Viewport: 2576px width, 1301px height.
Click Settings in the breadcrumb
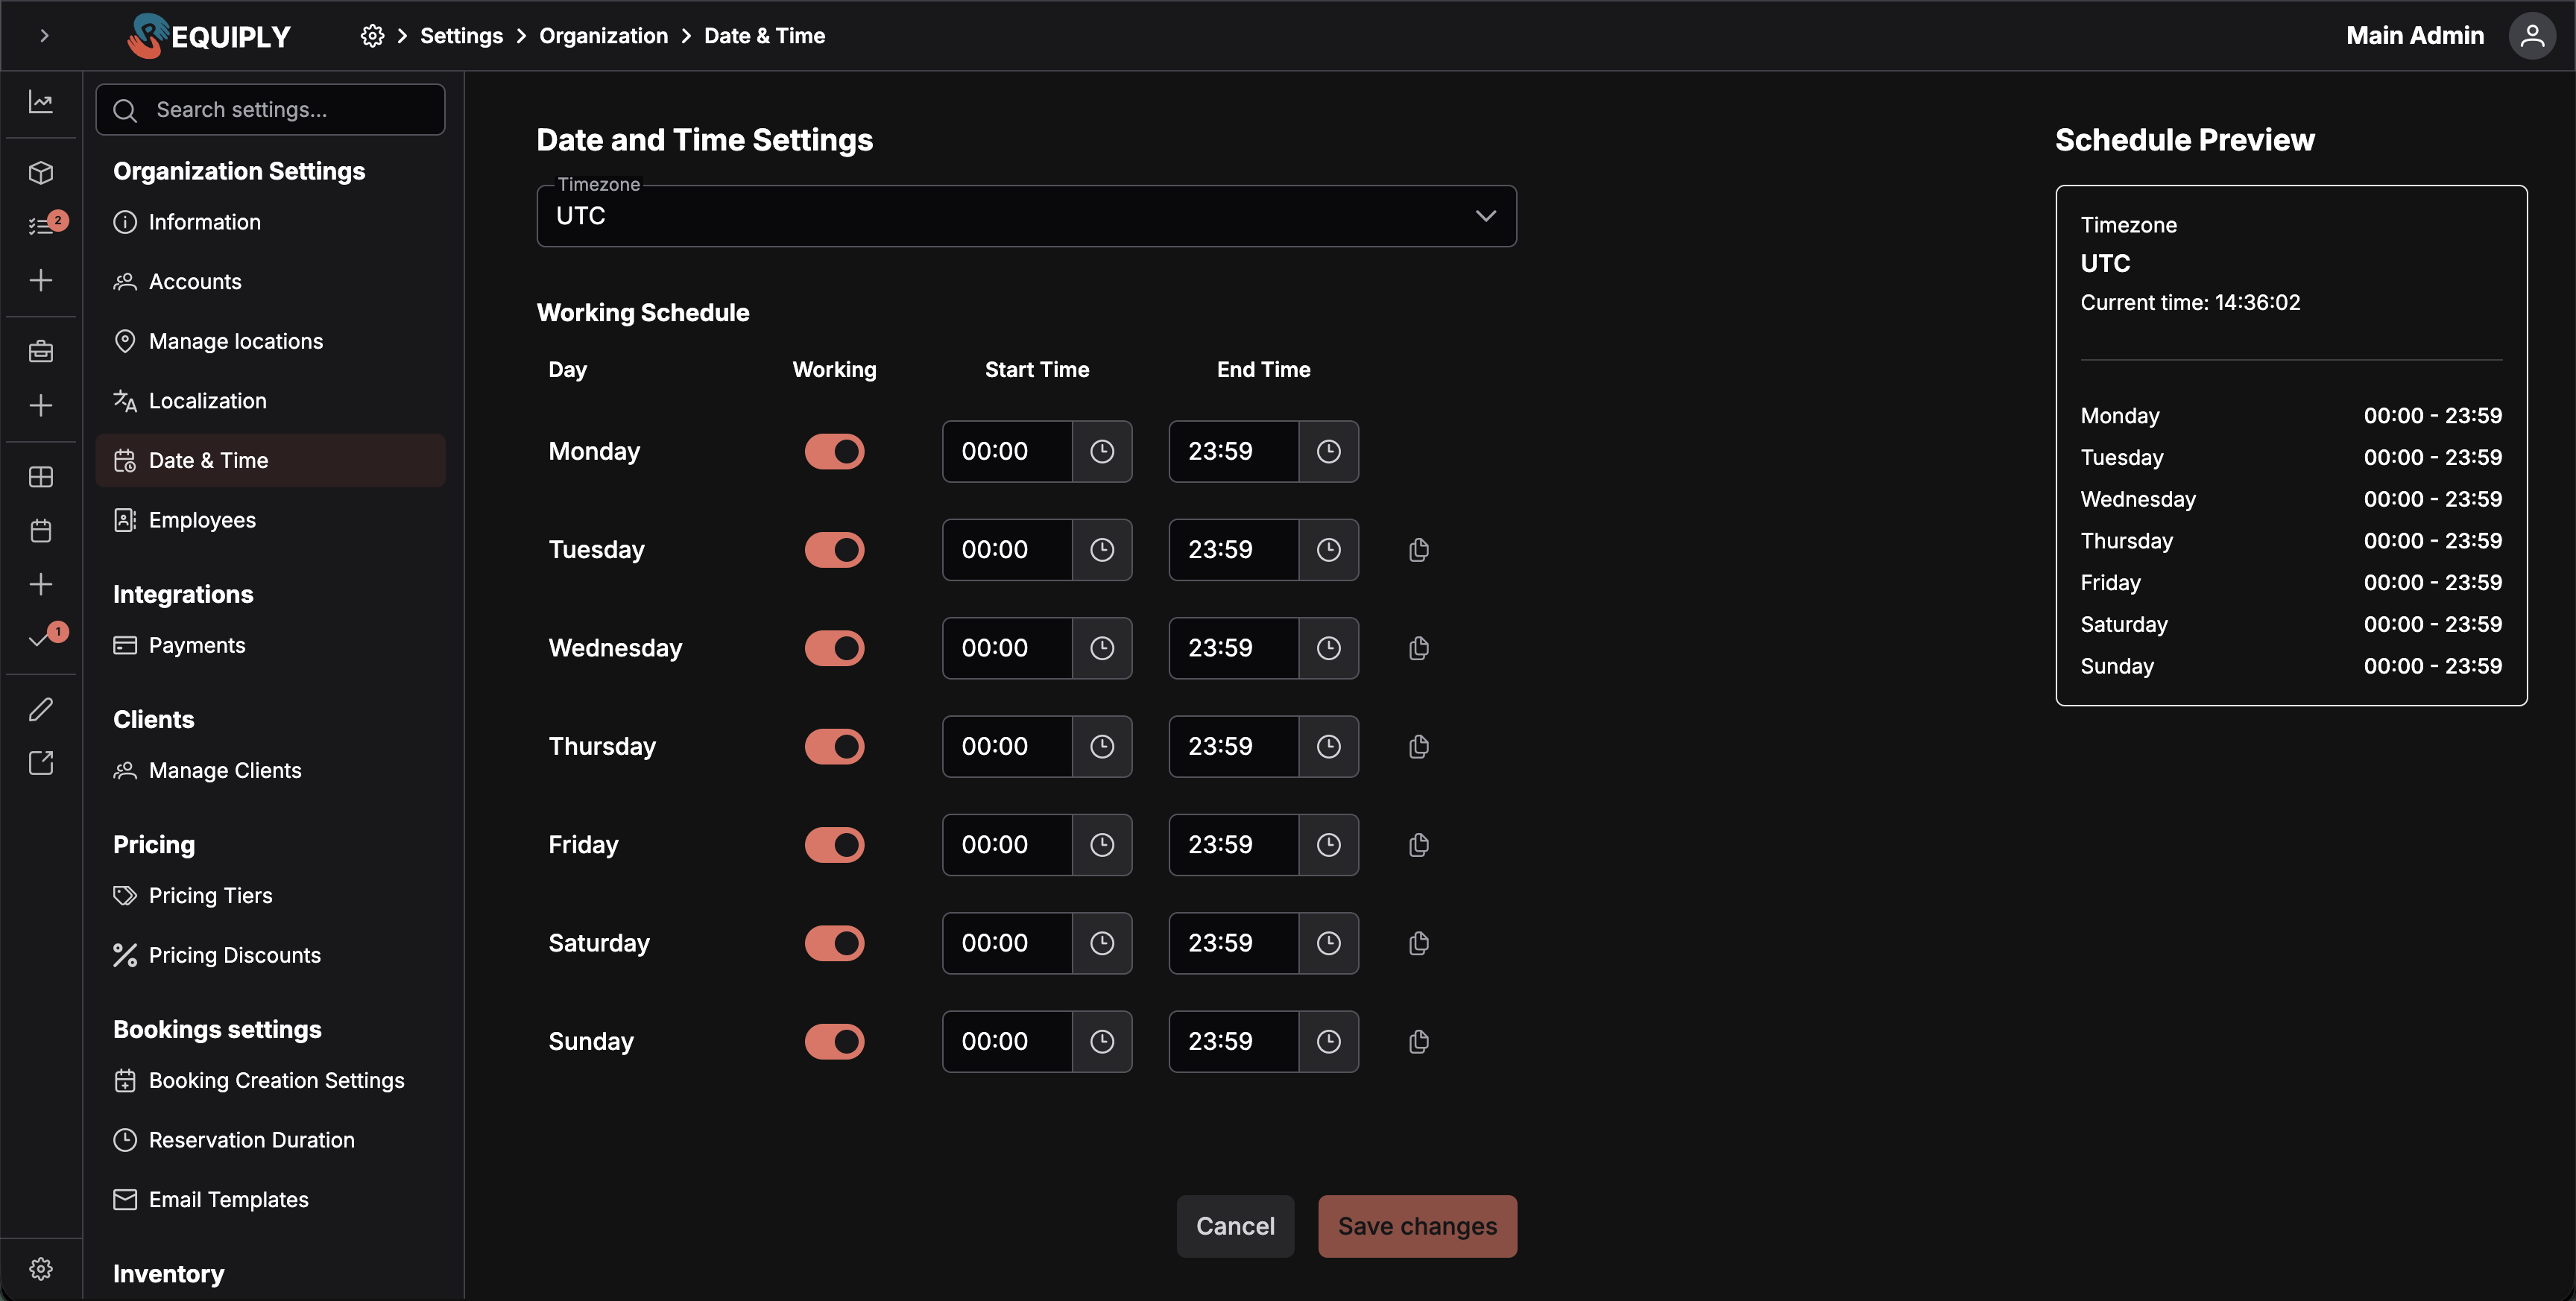coord(461,36)
